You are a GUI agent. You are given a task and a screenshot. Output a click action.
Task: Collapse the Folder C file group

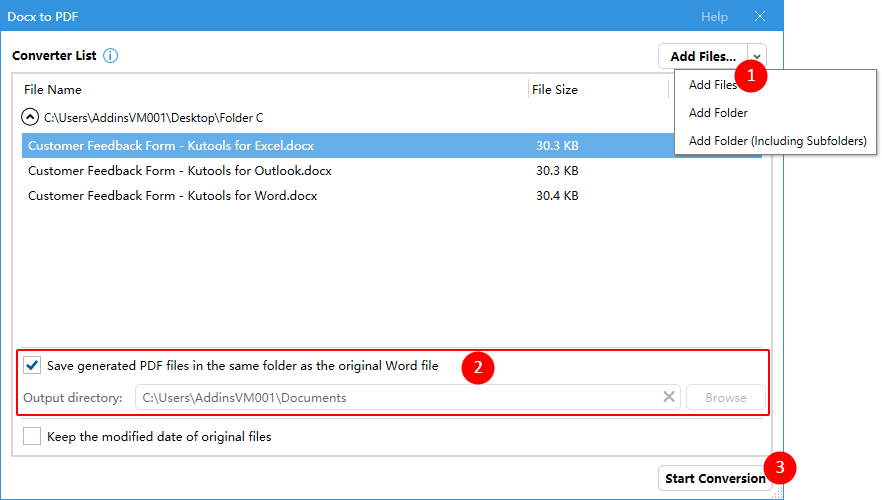coord(31,118)
